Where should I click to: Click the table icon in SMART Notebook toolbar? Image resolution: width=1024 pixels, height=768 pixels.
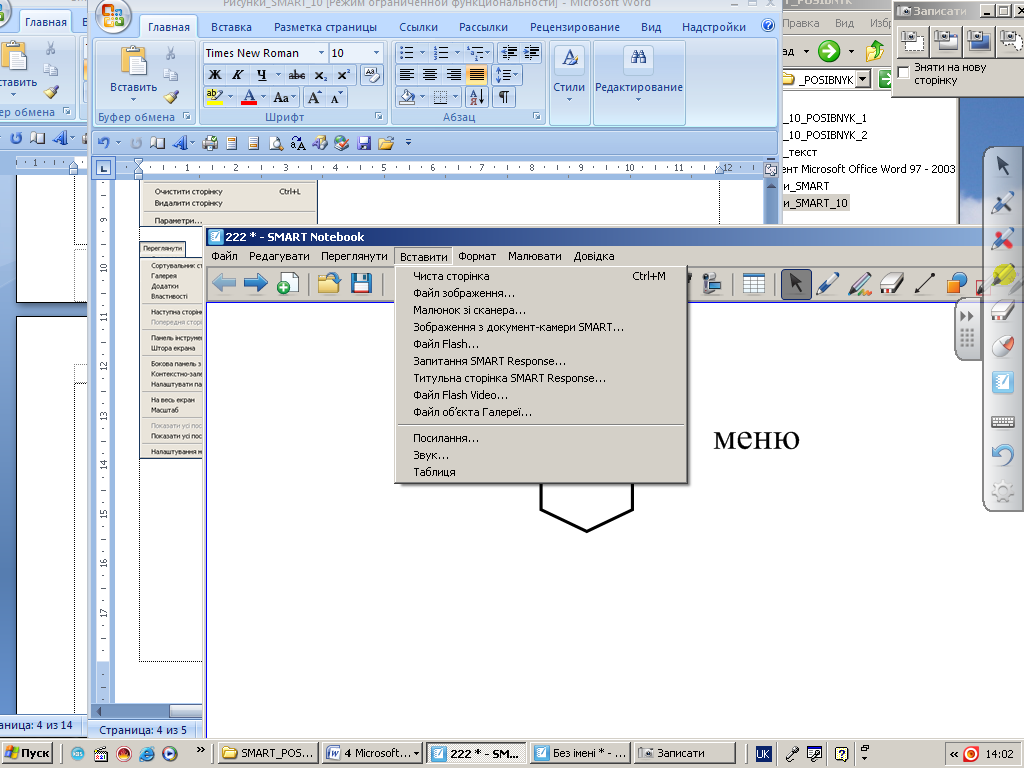click(x=753, y=284)
